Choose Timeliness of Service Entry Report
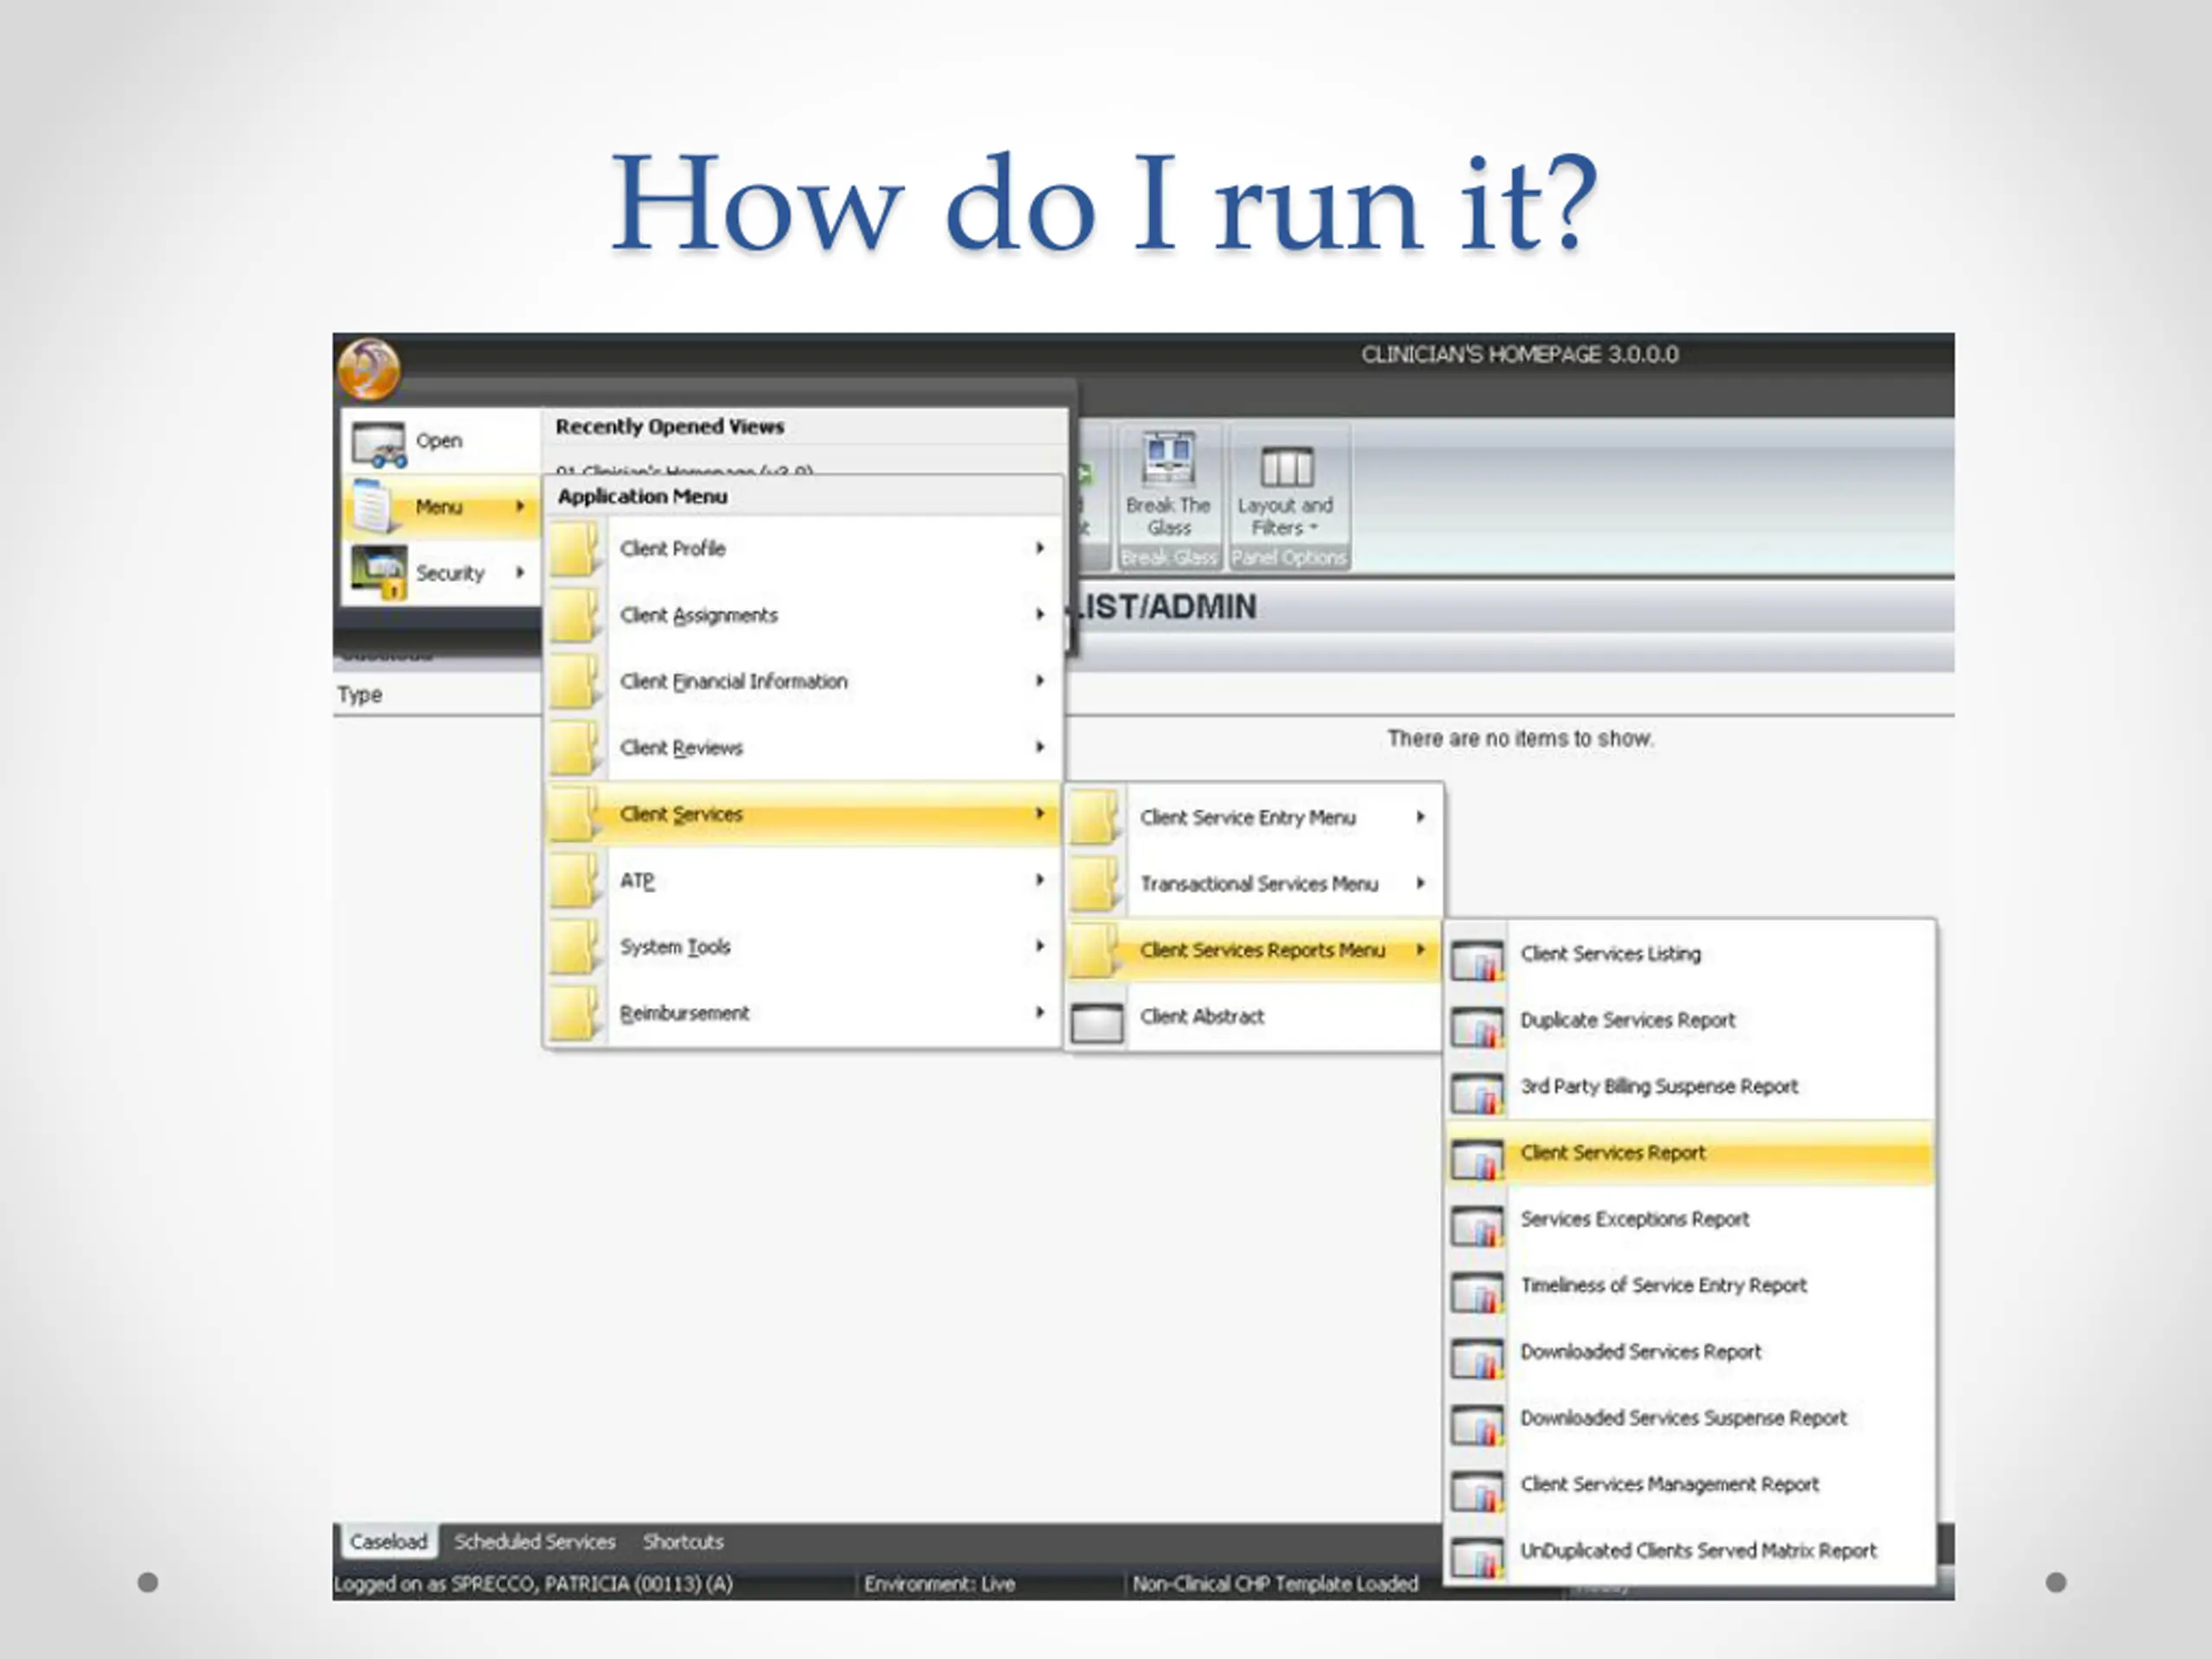 click(1663, 1286)
